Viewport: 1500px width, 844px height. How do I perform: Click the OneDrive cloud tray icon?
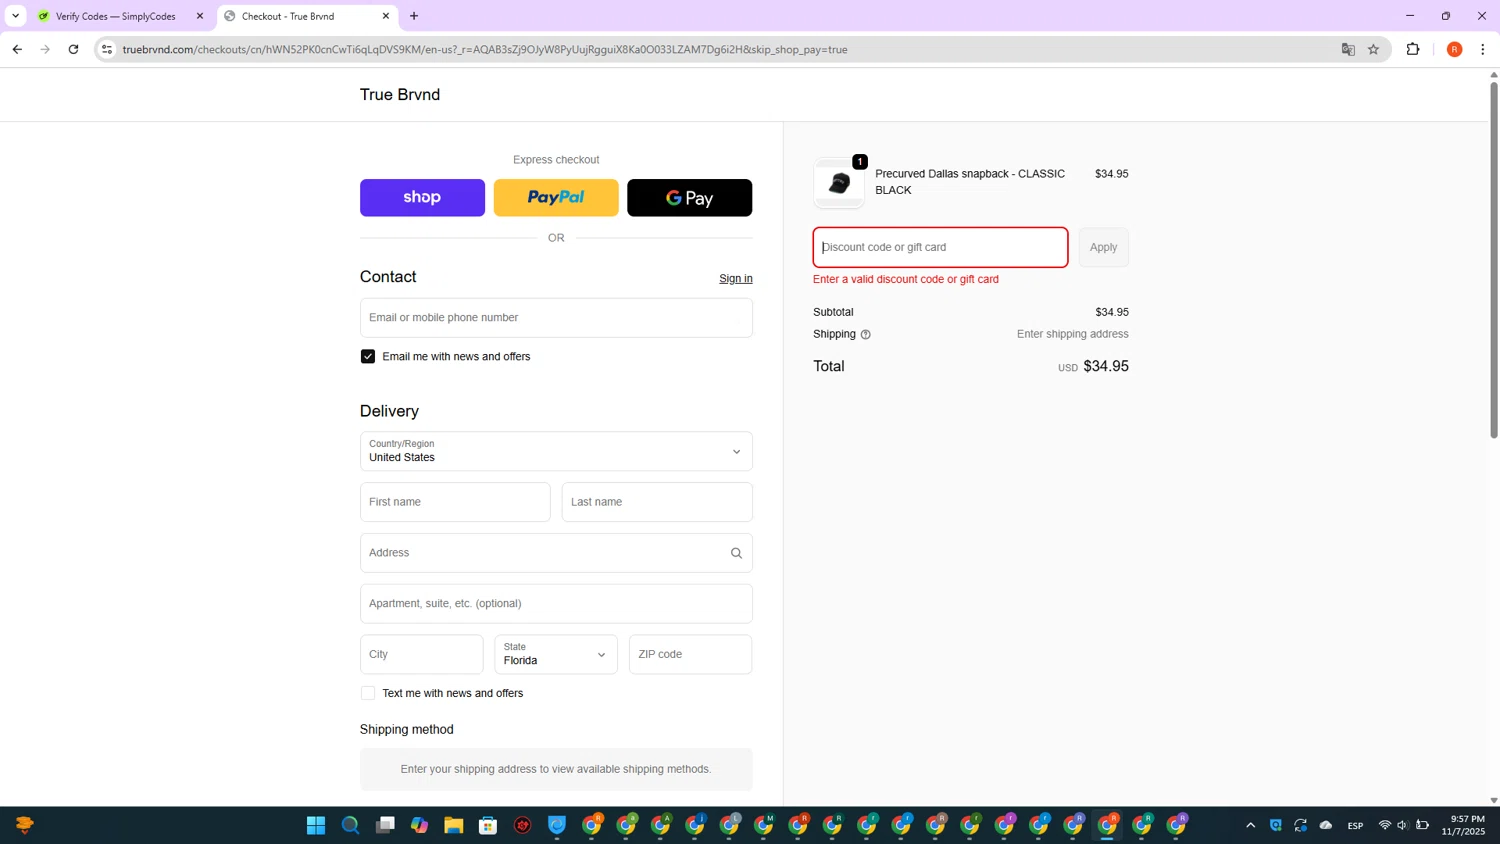(x=1326, y=825)
